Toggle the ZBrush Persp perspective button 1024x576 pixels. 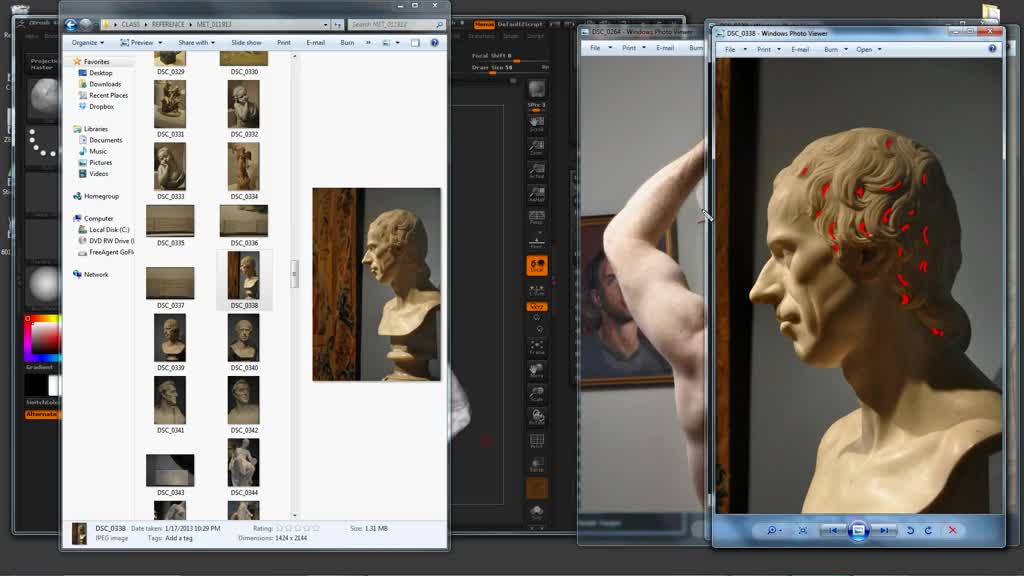tap(537, 217)
